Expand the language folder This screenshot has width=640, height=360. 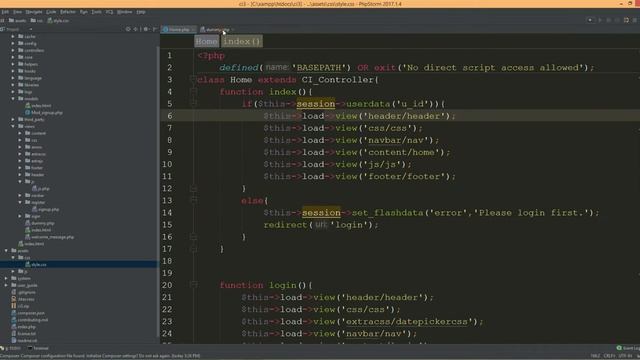pos(13,78)
